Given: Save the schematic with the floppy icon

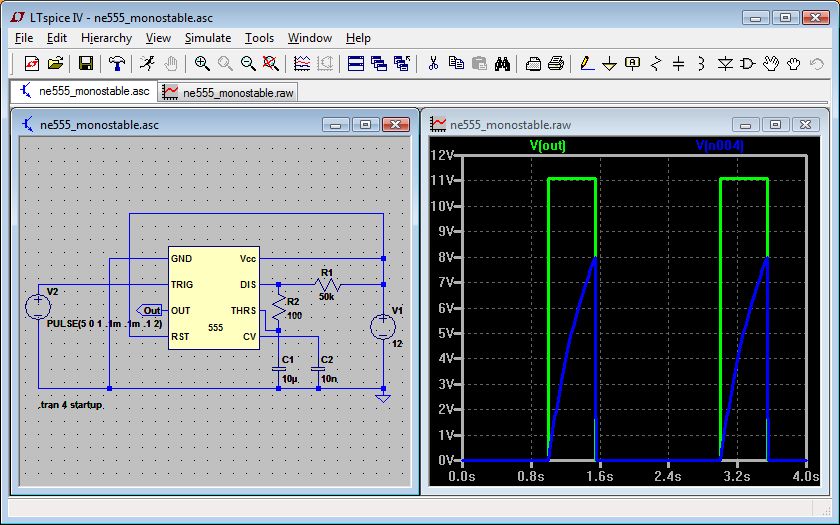Looking at the screenshot, I should pos(86,64).
